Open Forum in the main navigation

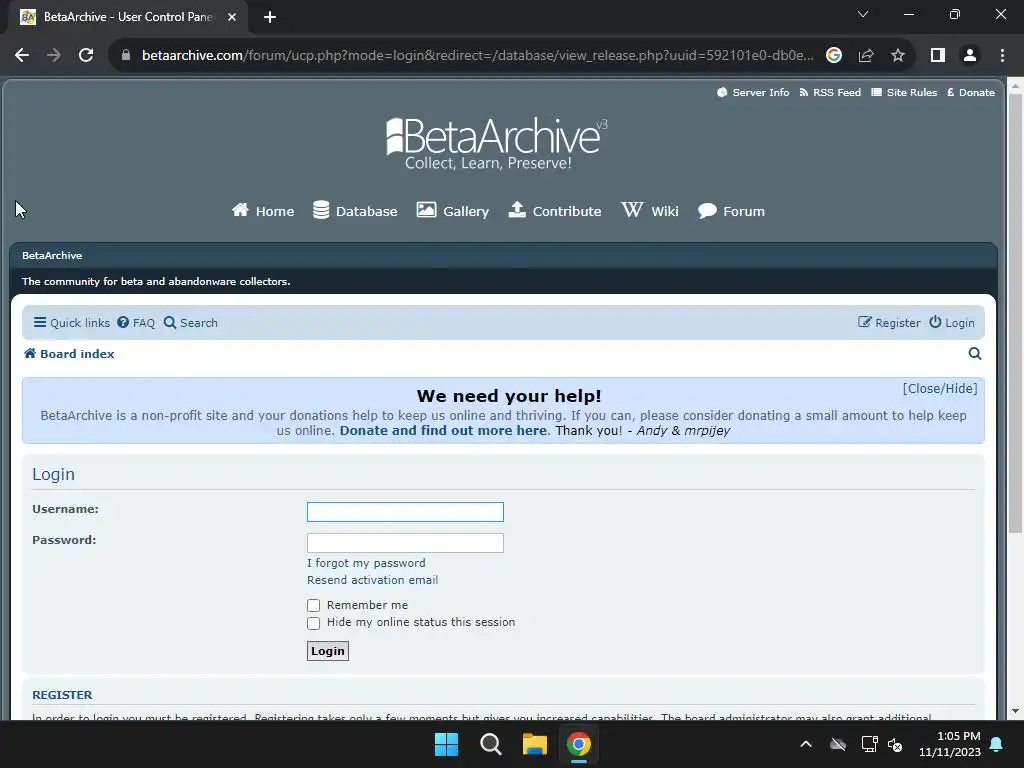point(731,211)
